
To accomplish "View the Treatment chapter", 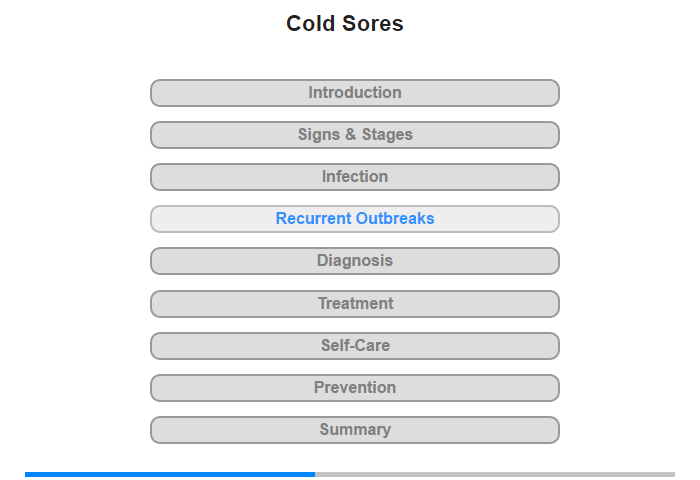I will (354, 304).
